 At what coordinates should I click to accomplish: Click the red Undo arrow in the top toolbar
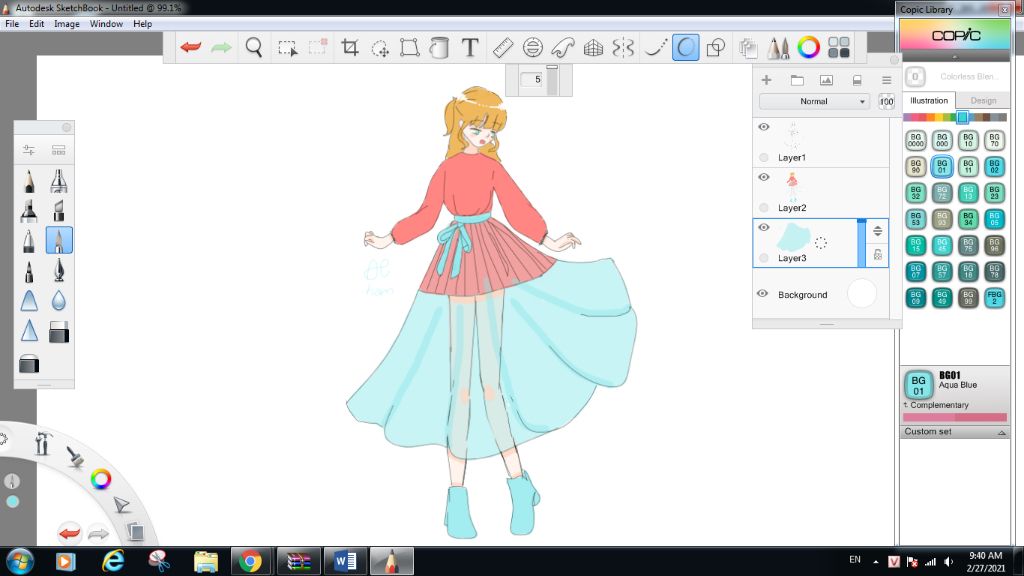(191, 47)
